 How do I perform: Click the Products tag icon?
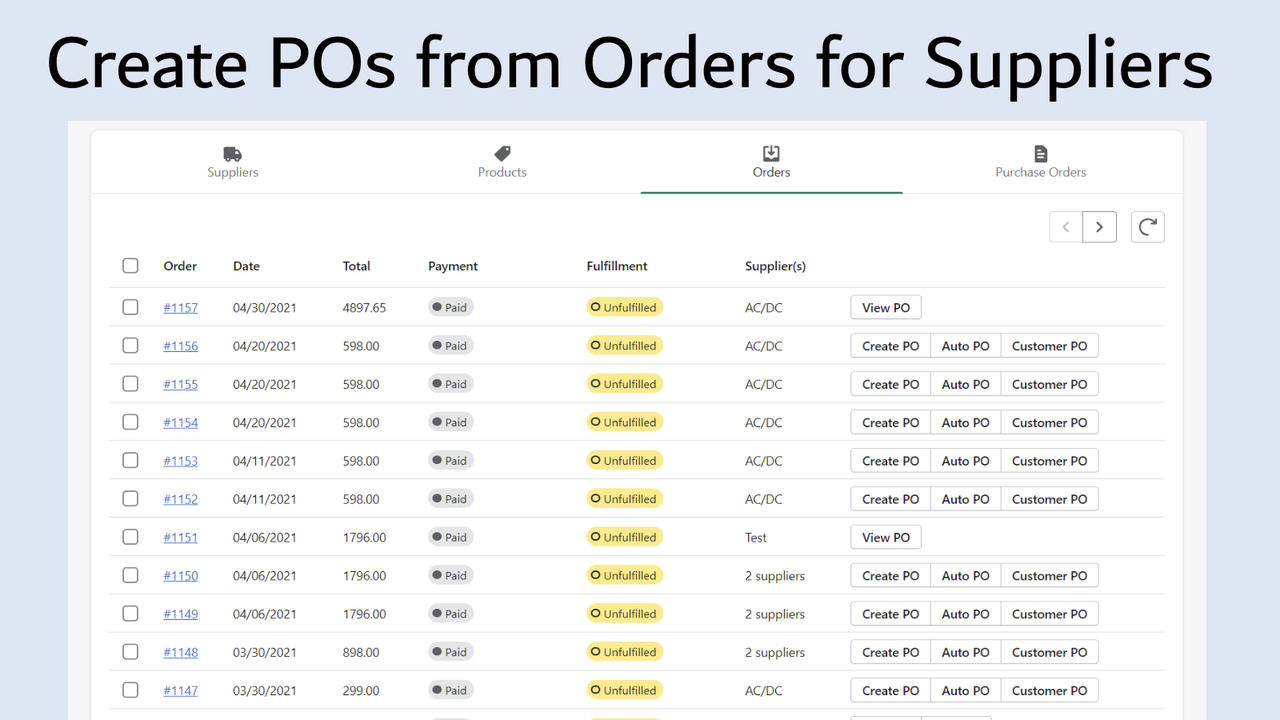pos(502,151)
